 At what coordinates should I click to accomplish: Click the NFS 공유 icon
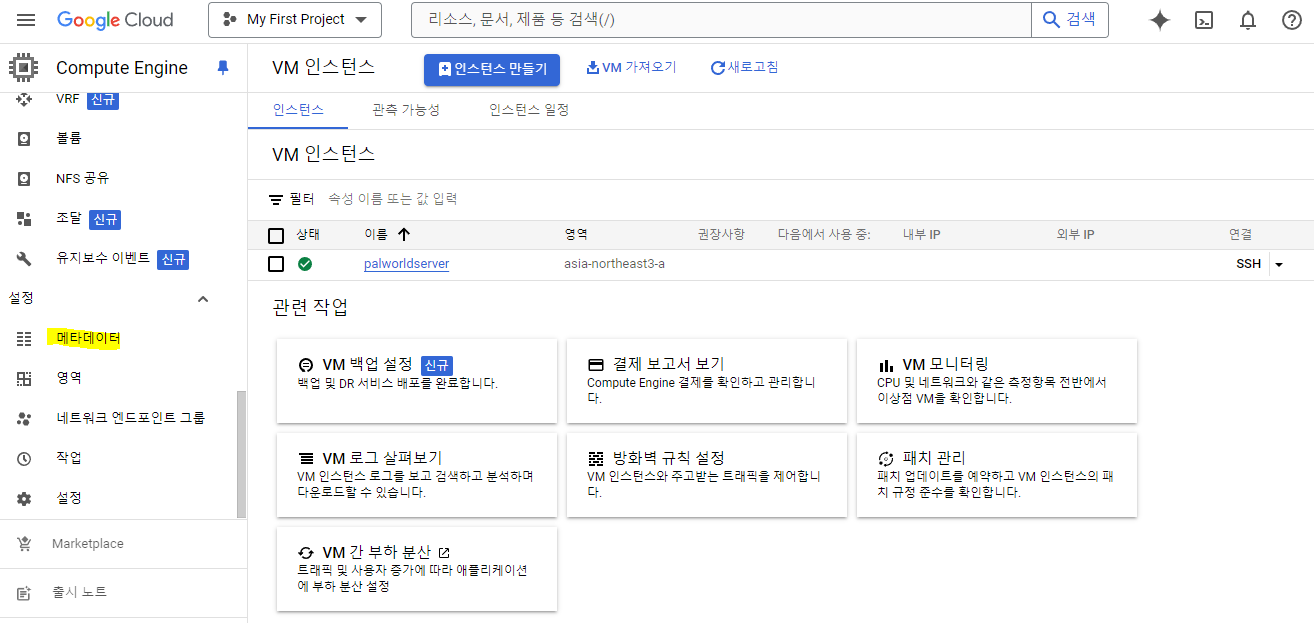point(25,179)
